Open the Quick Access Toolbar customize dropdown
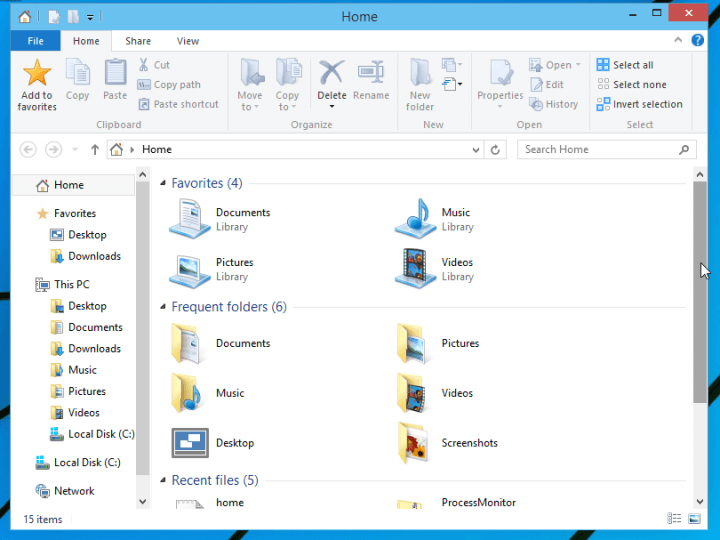Viewport: 720px width, 540px height. click(x=90, y=17)
